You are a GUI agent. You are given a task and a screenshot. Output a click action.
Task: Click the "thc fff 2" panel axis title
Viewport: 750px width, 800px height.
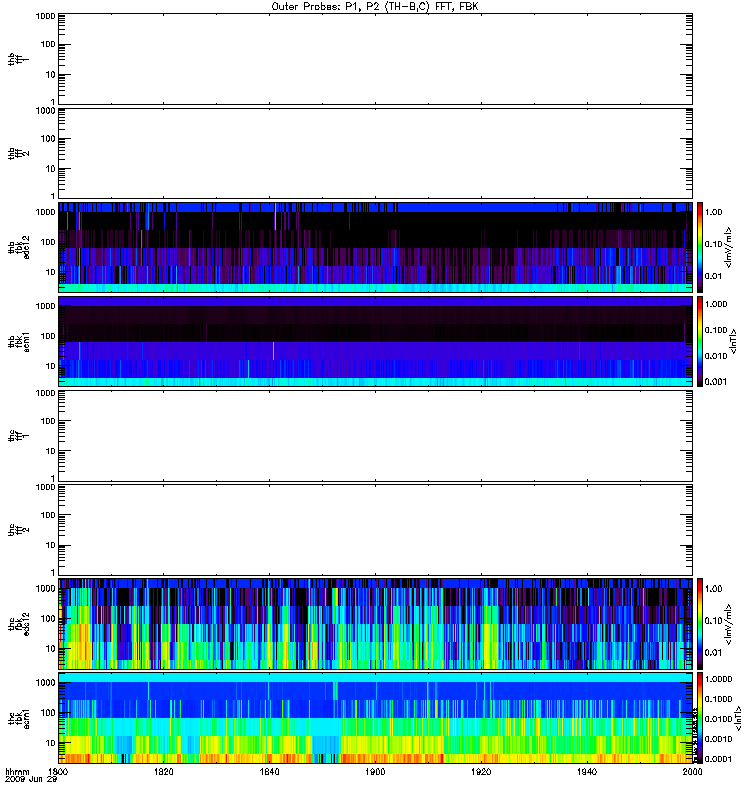pos(18,530)
